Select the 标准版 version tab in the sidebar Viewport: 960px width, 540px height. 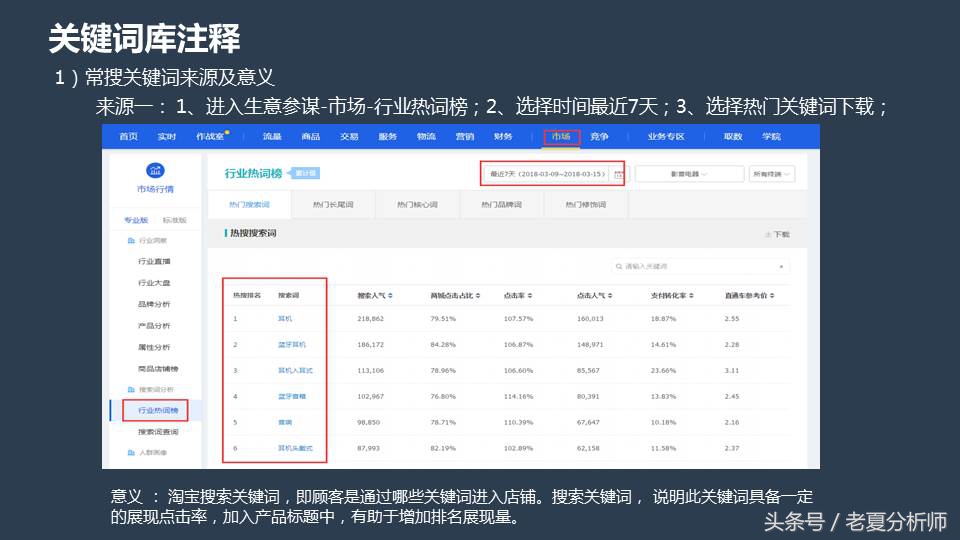coord(174,220)
